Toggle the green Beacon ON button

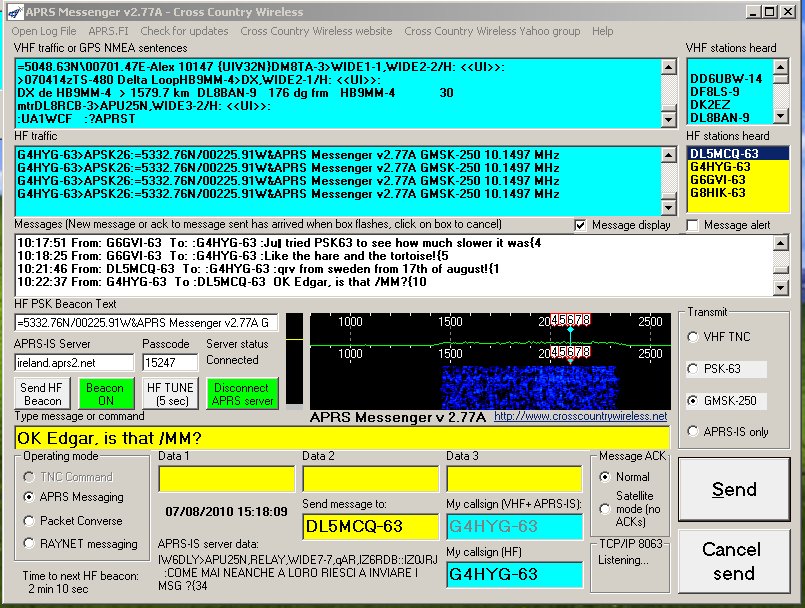pyautogui.click(x=105, y=394)
